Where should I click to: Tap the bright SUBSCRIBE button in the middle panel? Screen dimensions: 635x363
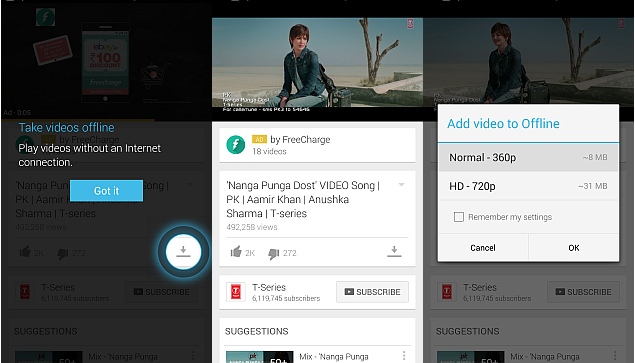(373, 292)
